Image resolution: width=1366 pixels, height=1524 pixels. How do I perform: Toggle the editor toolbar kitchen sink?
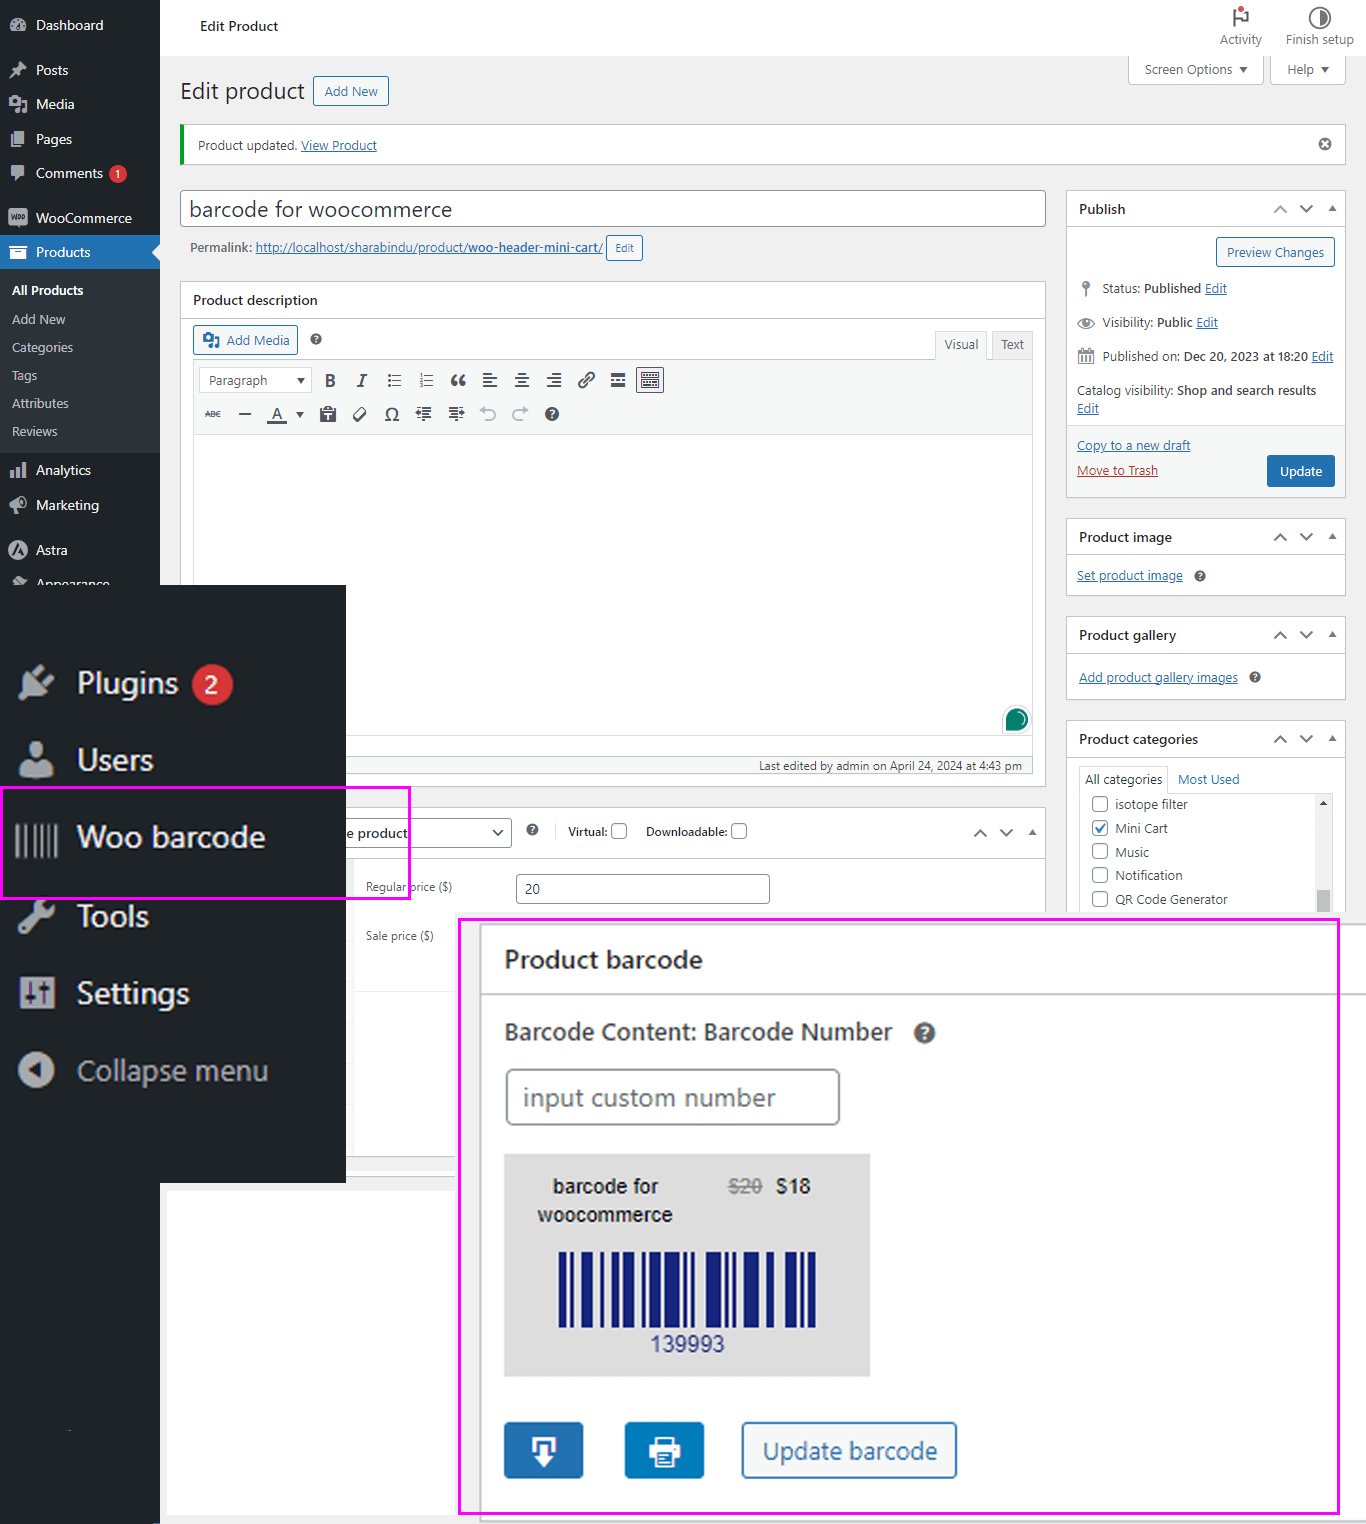coord(650,380)
